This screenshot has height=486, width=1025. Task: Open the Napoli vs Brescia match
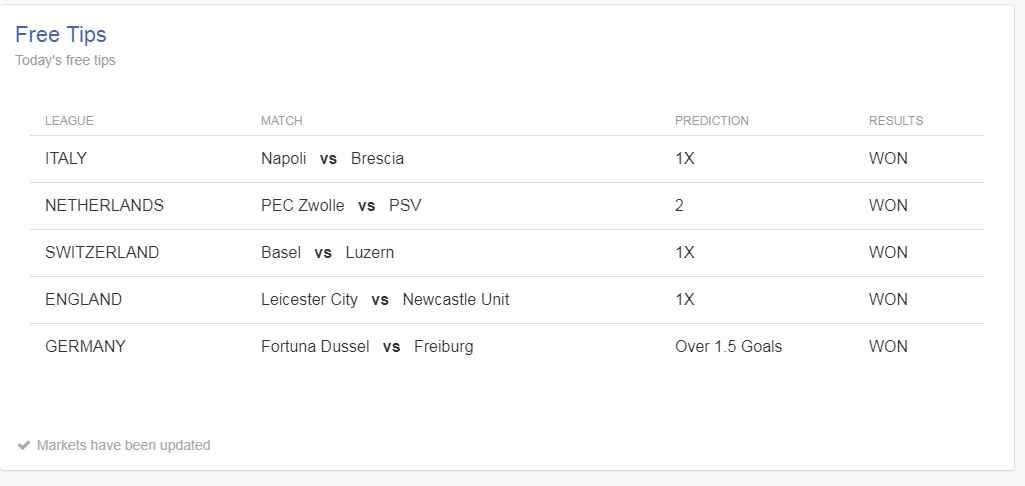click(x=332, y=159)
